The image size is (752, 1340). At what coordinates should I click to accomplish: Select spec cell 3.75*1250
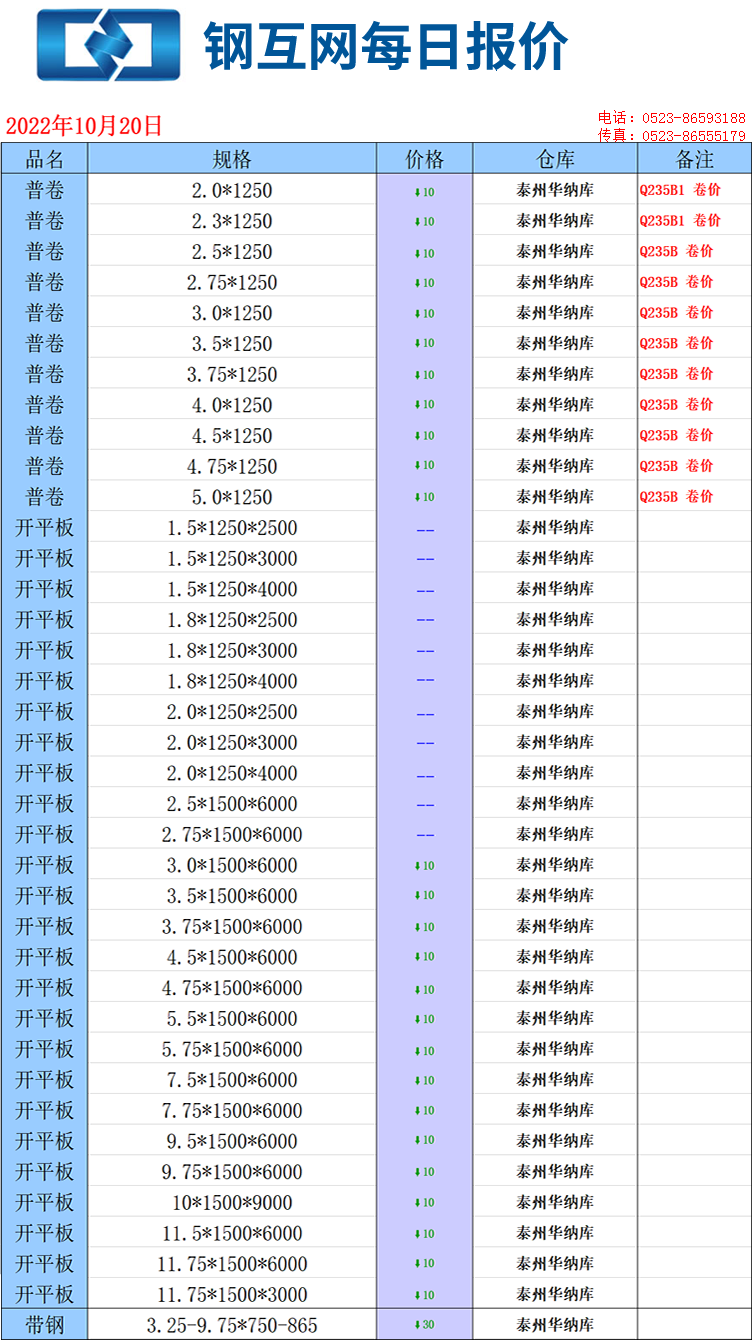click(232, 375)
